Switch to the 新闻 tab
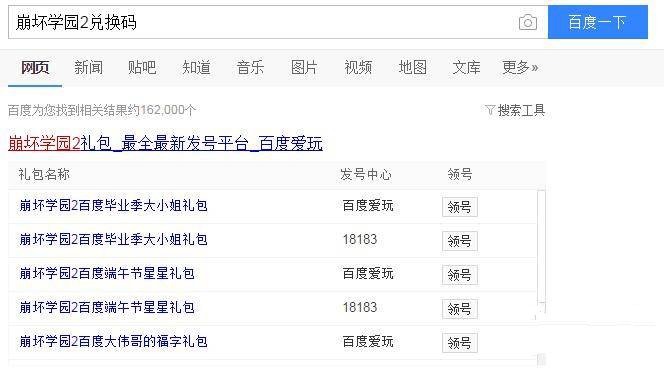This screenshot has width=664, height=368. point(88,68)
